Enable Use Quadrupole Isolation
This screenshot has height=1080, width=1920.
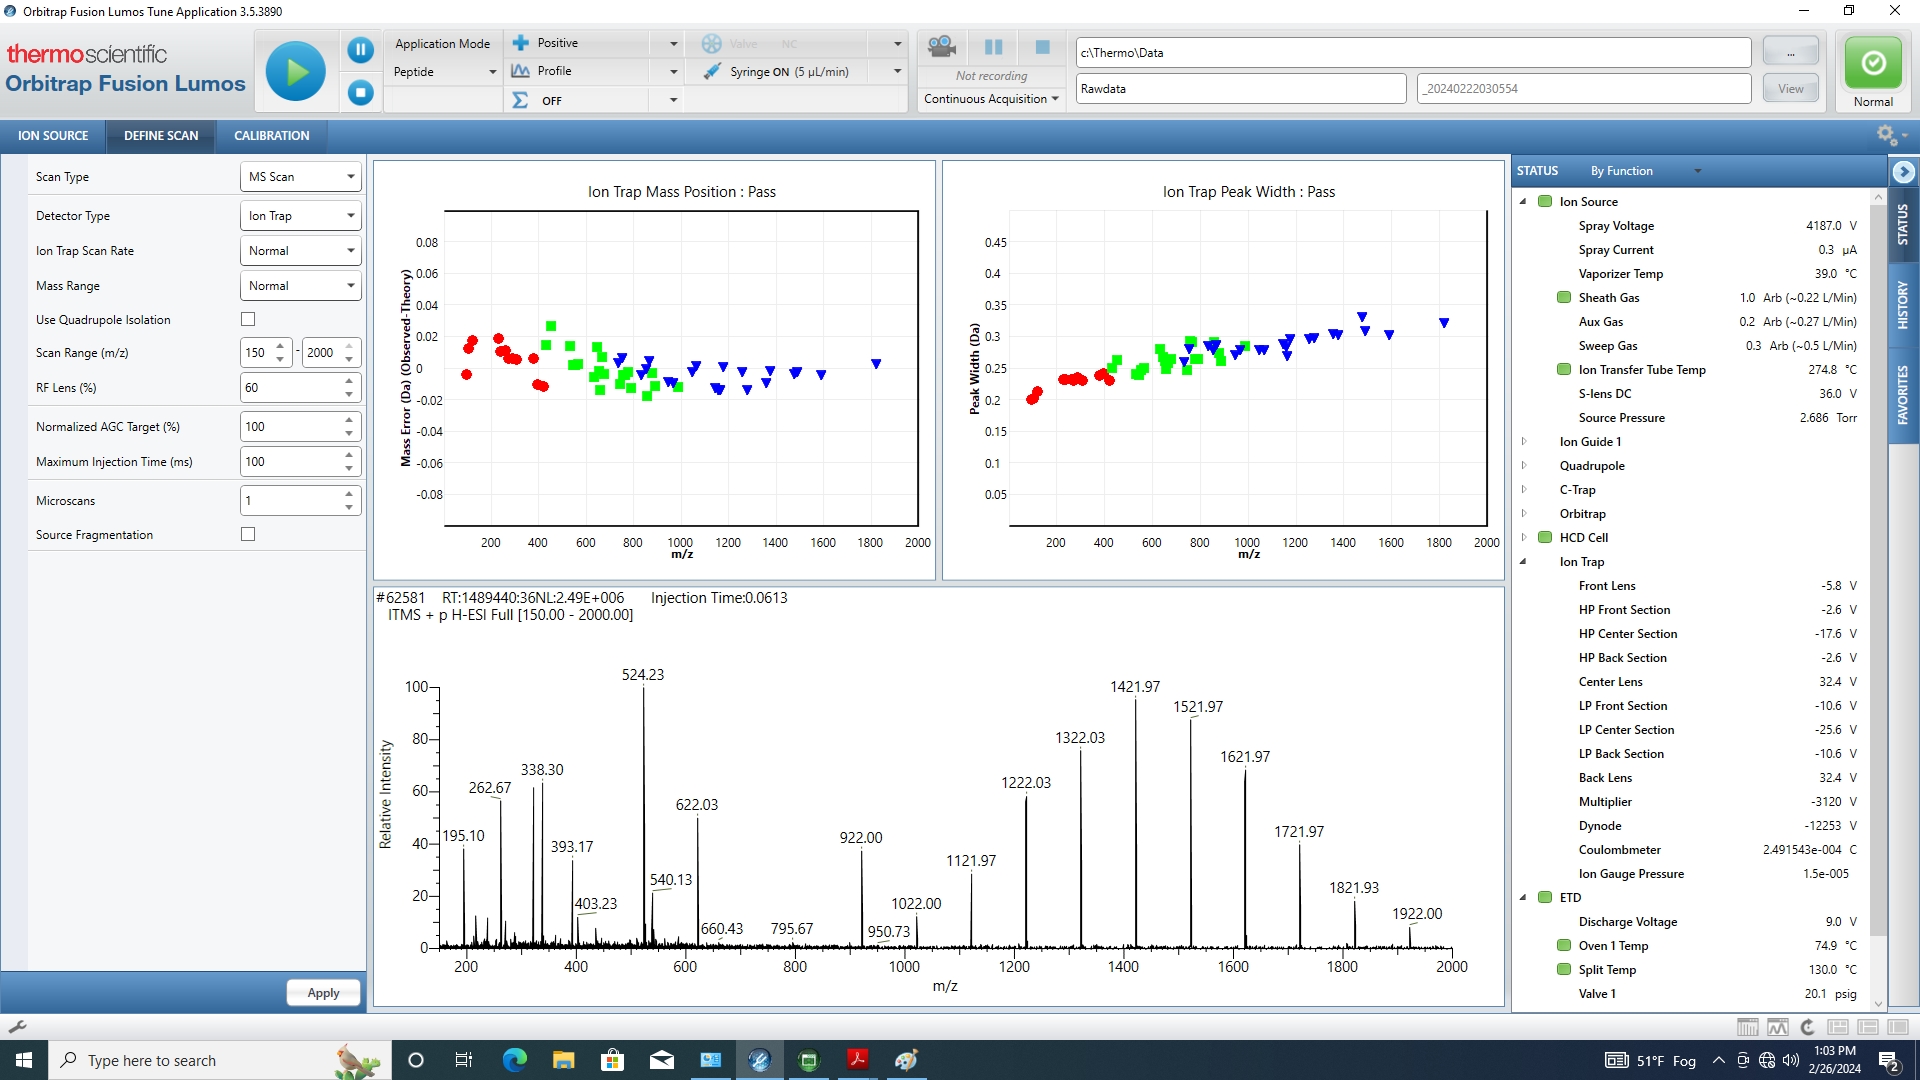(247, 319)
